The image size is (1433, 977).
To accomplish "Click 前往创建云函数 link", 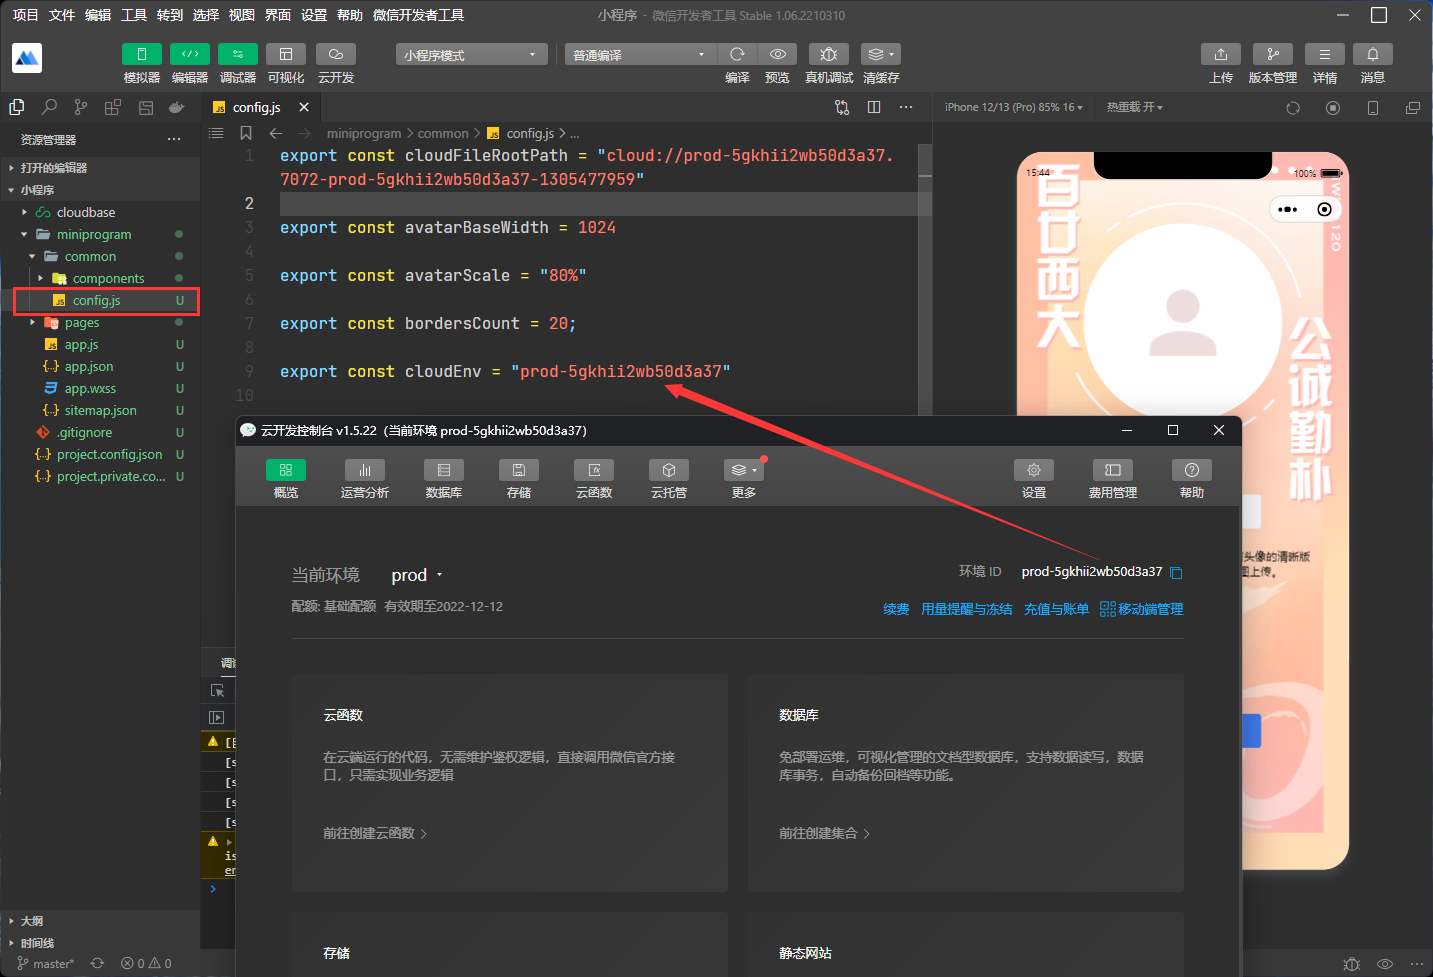I will tap(375, 833).
